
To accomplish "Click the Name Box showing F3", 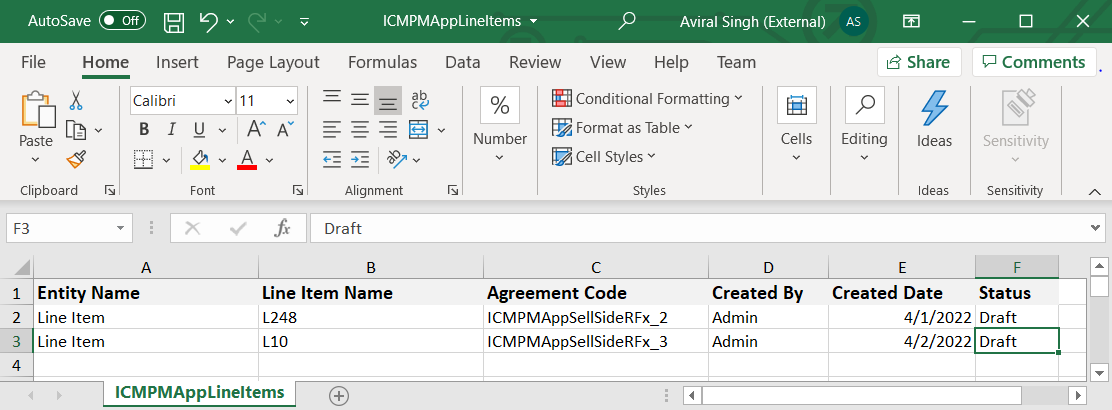I will click(x=60, y=228).
